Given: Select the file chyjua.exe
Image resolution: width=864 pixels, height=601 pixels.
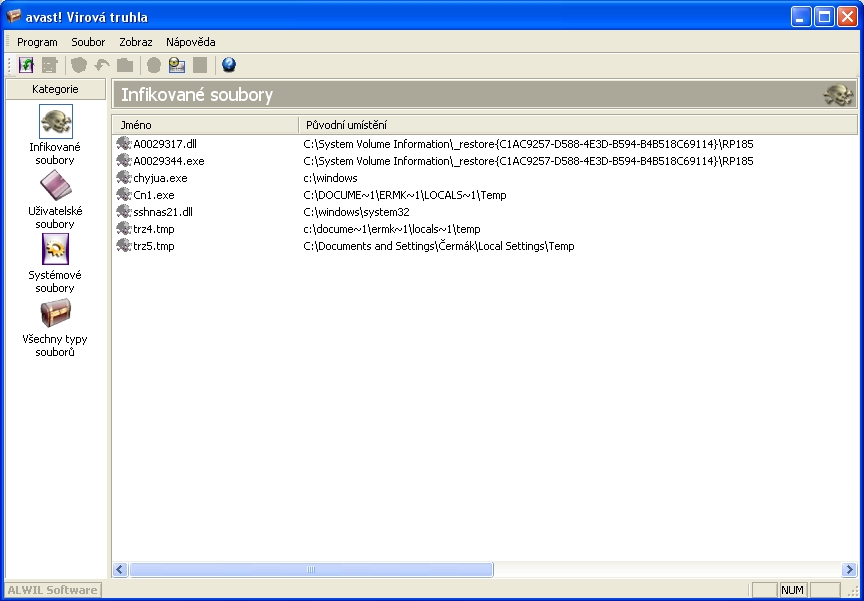Looking at the screenshot, I should (160, 178).
